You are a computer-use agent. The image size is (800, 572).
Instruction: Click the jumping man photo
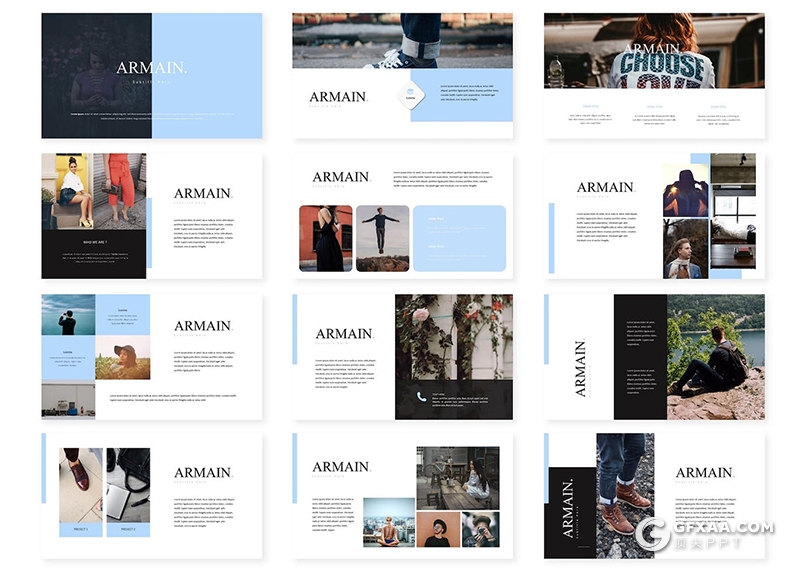[x=382, y=238]
